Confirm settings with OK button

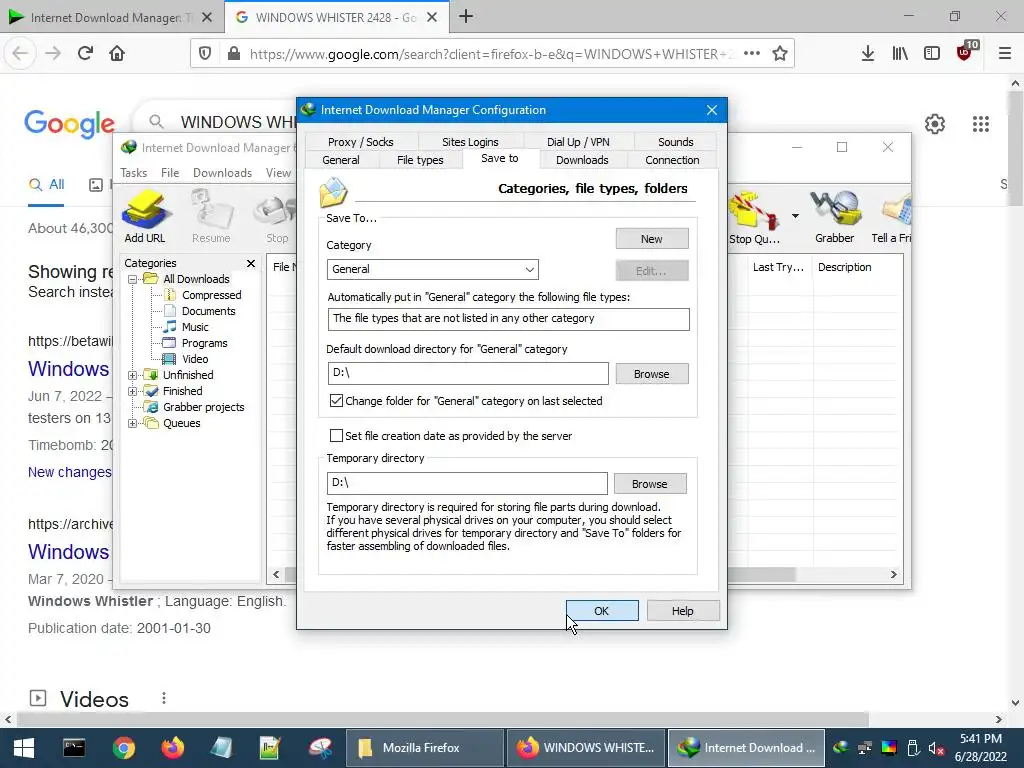click(x=601, y=611)
